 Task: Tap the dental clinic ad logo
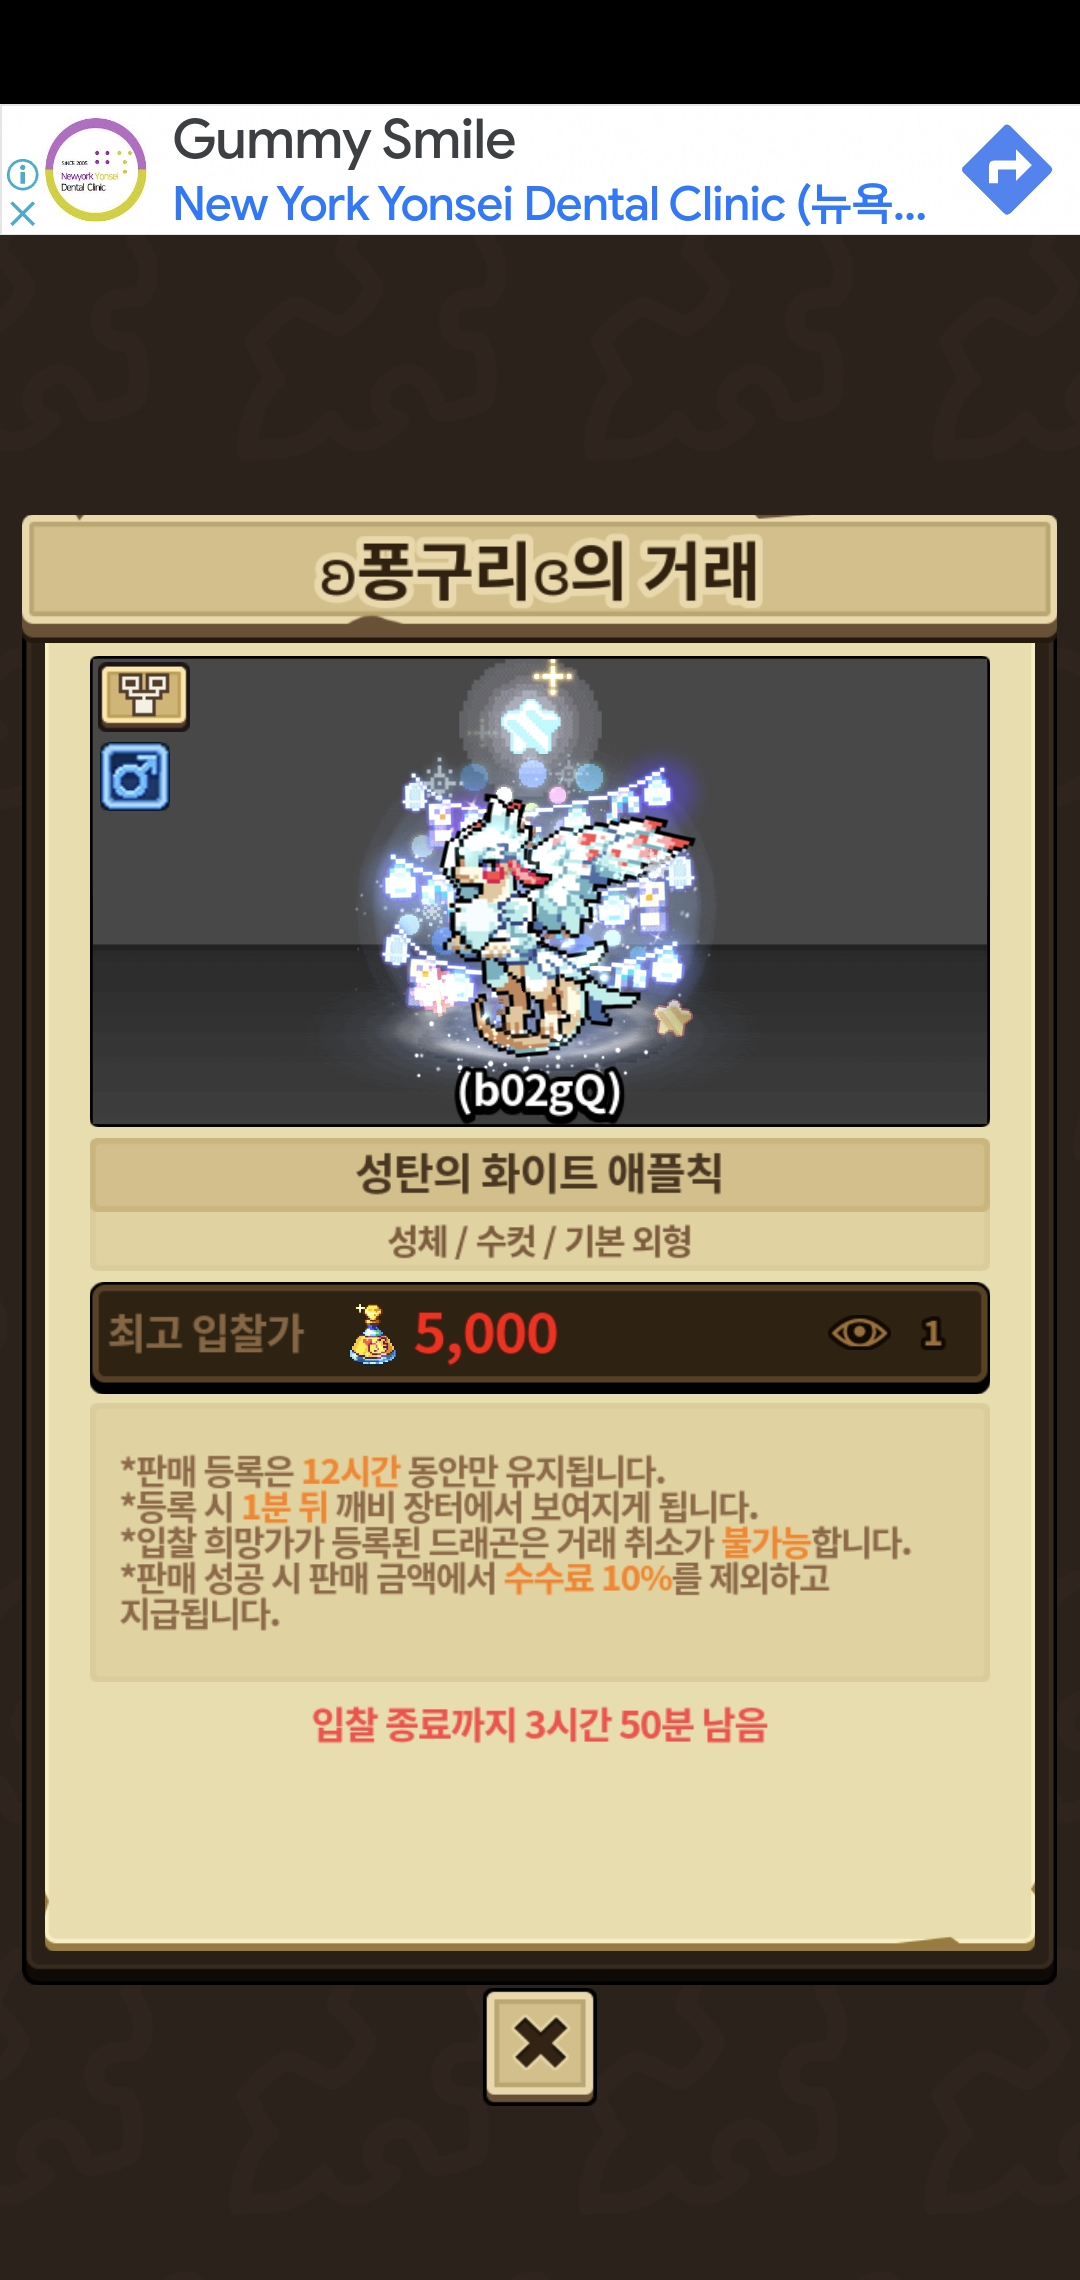[96, 170]
